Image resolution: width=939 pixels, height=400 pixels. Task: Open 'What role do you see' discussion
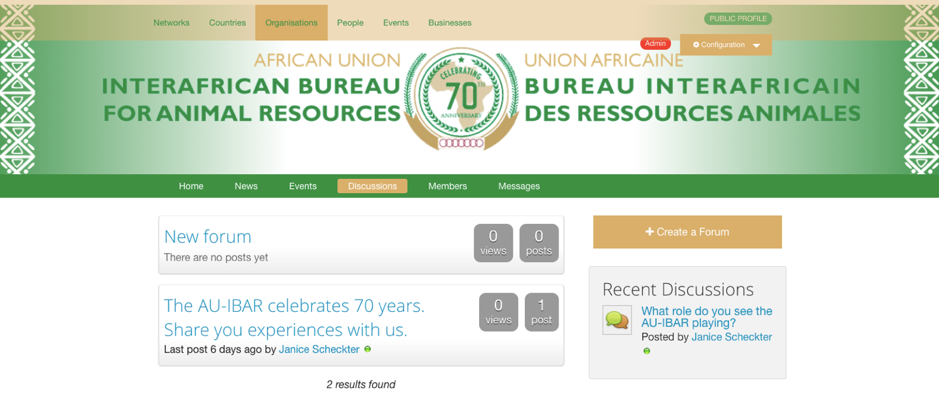click(707, 317)
